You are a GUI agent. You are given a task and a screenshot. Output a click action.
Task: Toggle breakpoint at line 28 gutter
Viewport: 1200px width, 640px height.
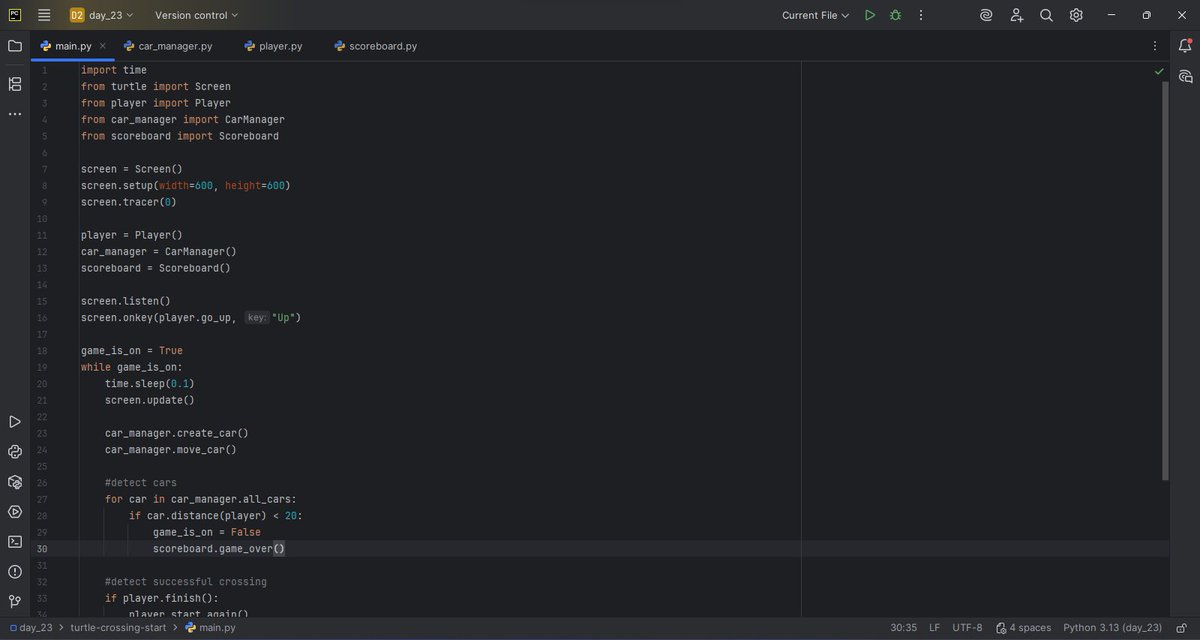(x=42, y=516)
